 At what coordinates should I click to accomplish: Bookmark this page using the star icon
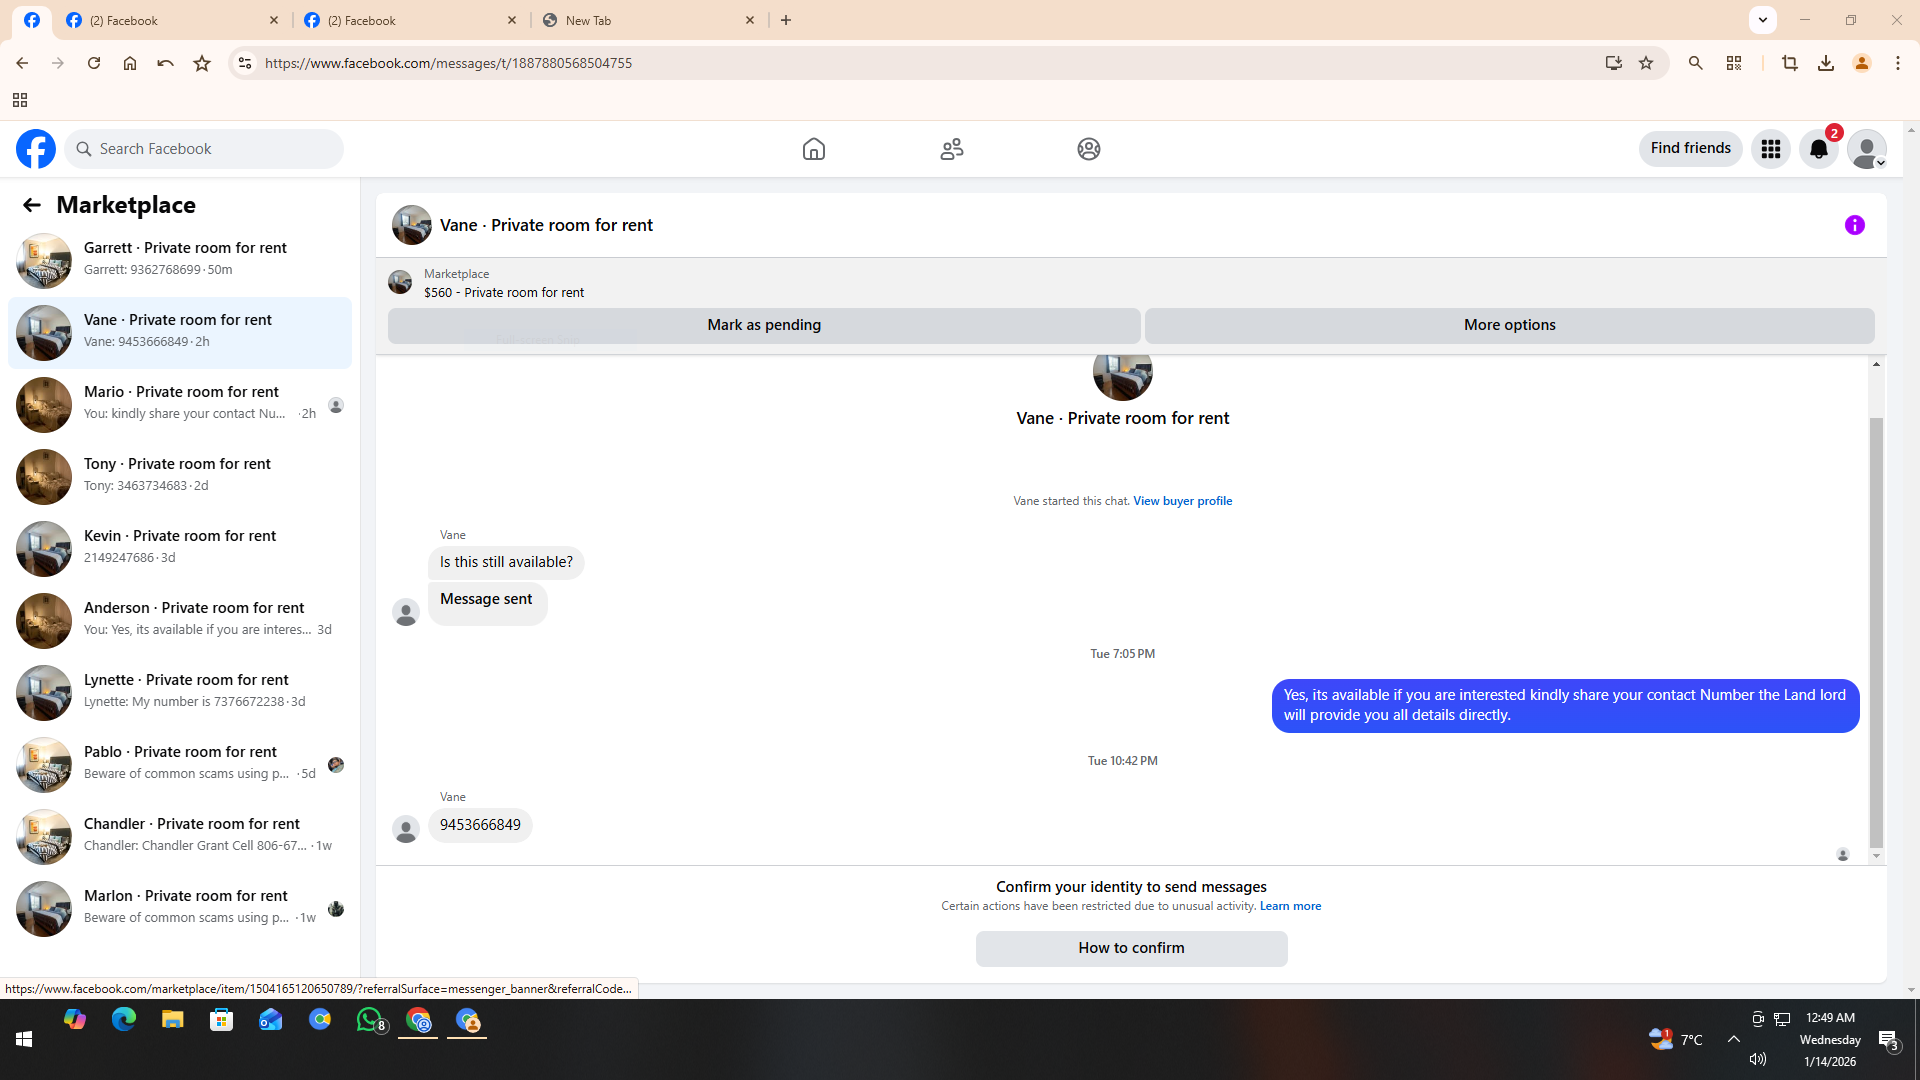pos(1646,63)
